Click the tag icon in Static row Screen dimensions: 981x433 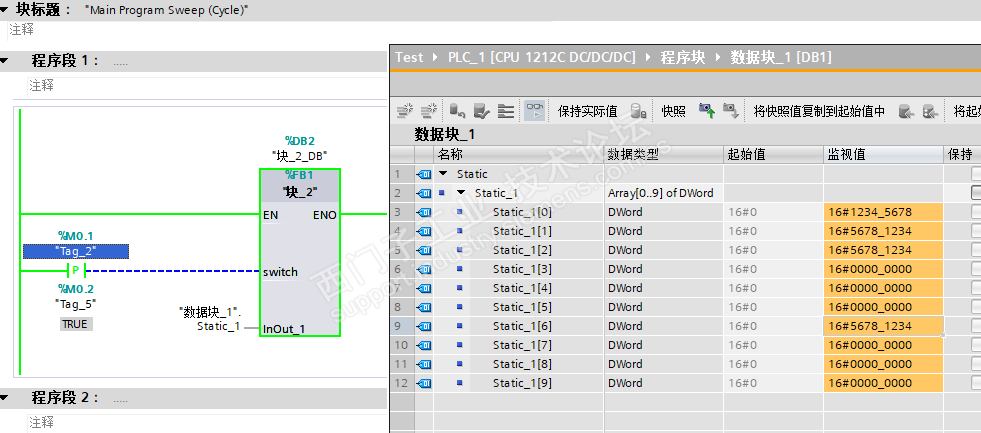tap(424, 174)
